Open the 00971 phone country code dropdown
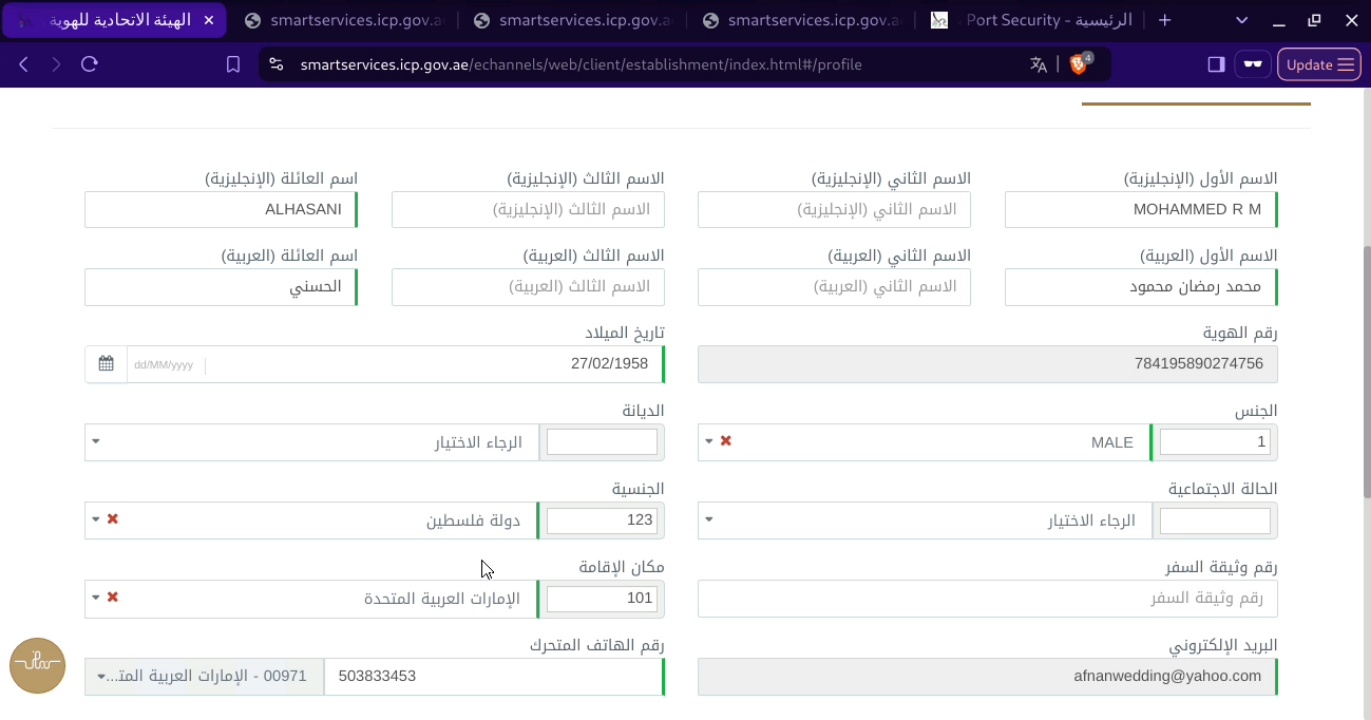Screen dimensions: 1371x720 coord(204,676)
